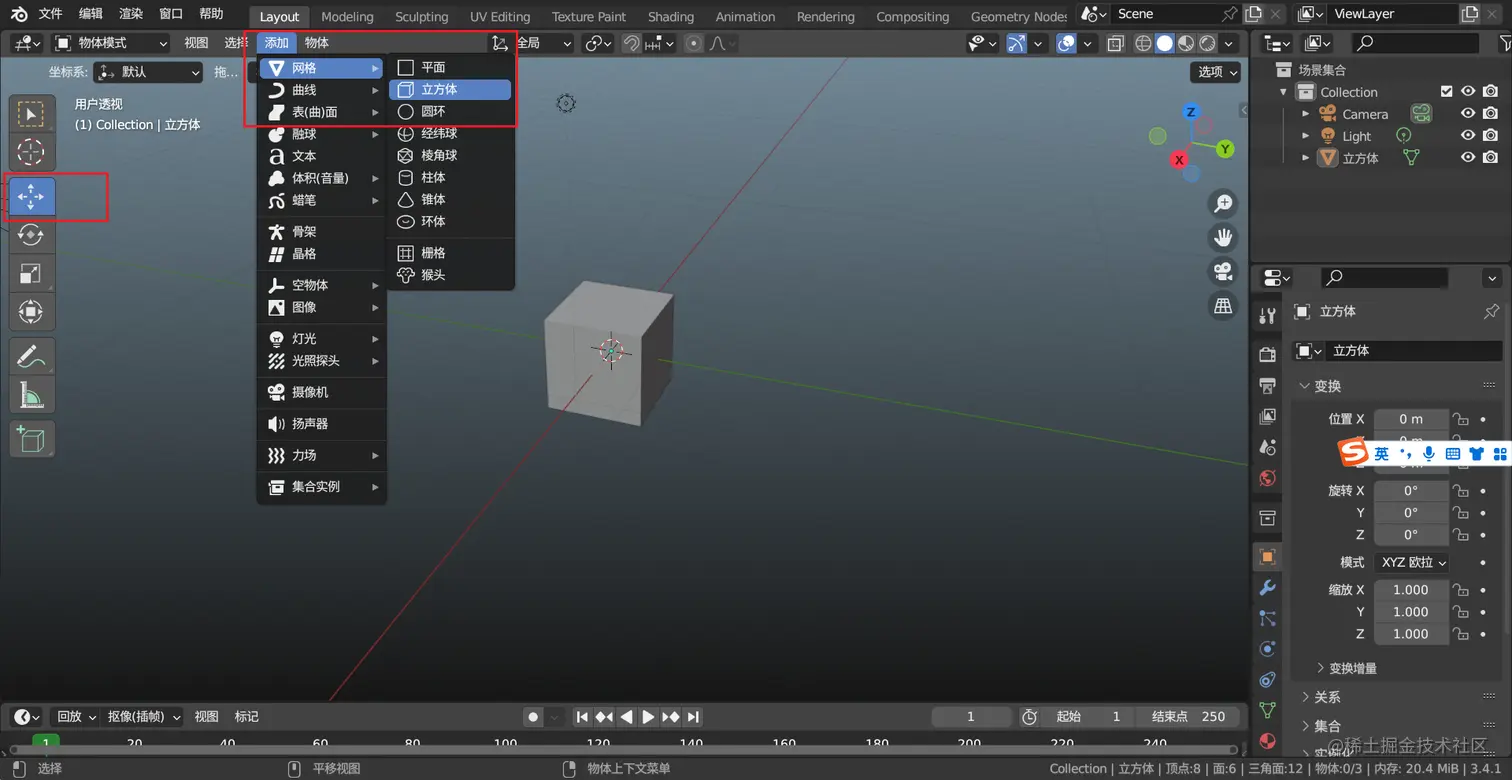Select the Measure tool

(x=31, y=394)
